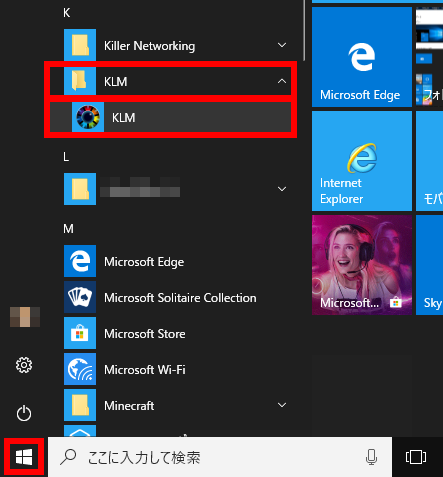Launch Microsoft Edge from the app list icon
This screenshot has width=443, height=477.
pyautogui.click(x=80, y=261)
